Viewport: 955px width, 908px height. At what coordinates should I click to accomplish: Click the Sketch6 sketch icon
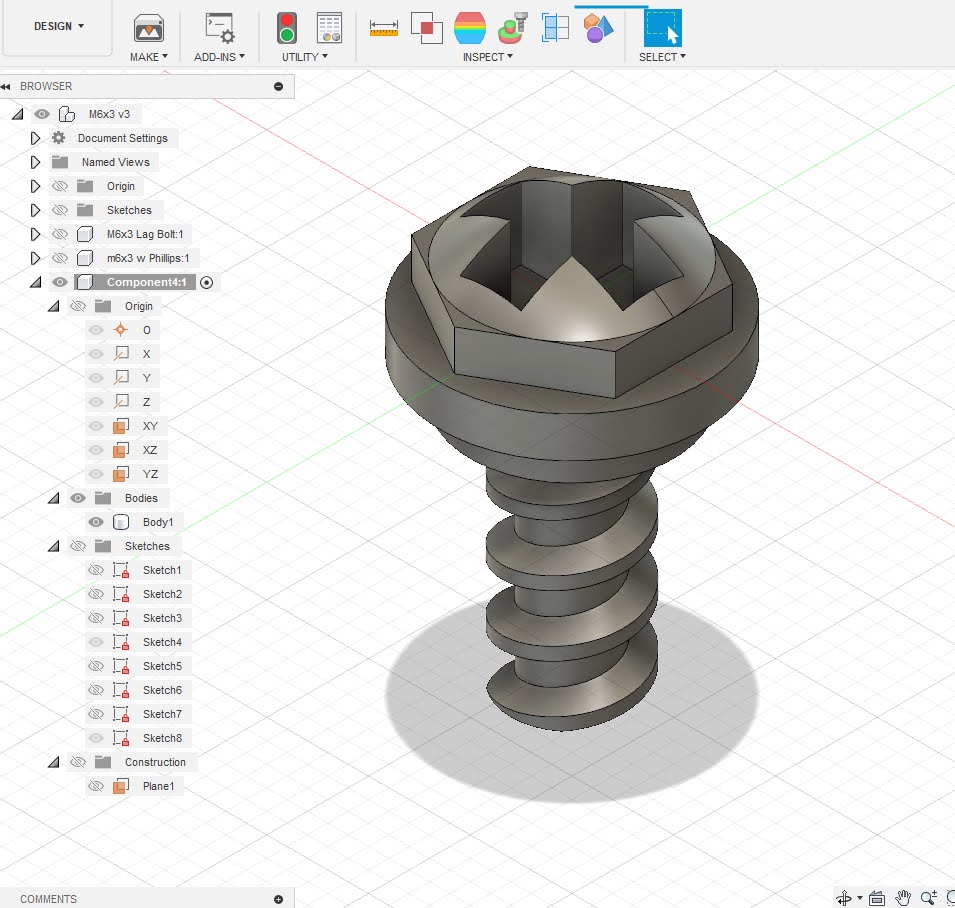(121, 690)
